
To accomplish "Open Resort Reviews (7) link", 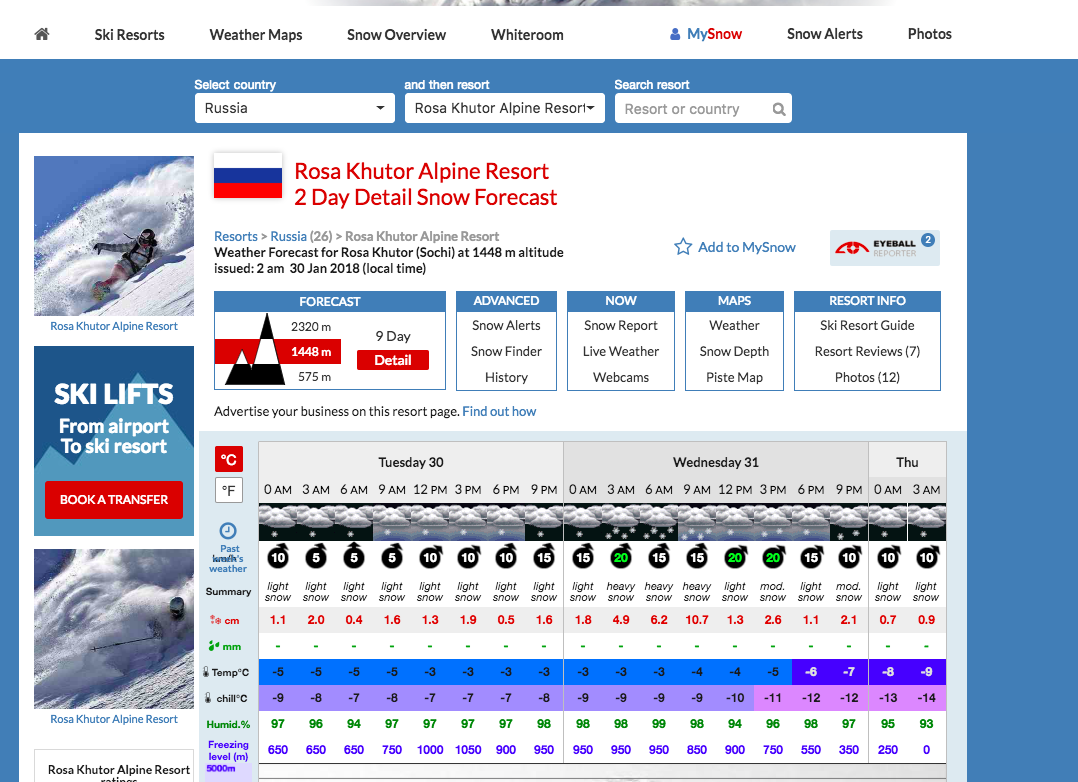I will [867, 351].
